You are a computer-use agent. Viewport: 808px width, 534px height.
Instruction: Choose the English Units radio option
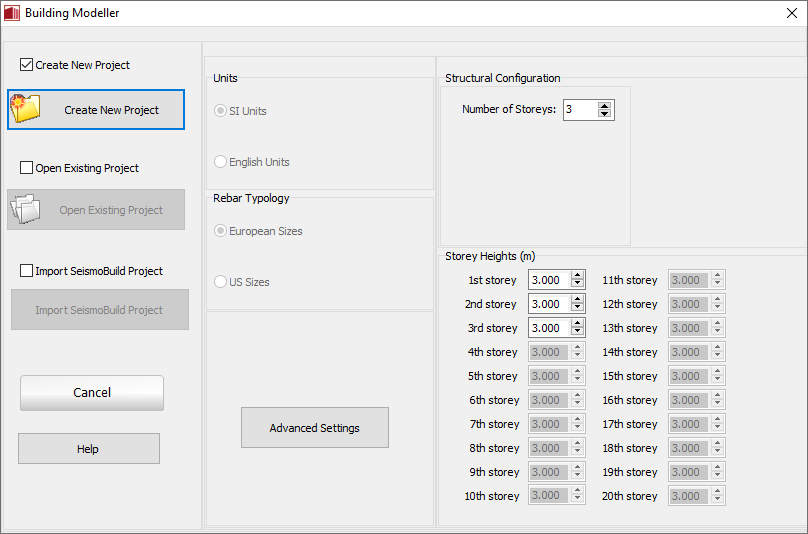point(221,162)
